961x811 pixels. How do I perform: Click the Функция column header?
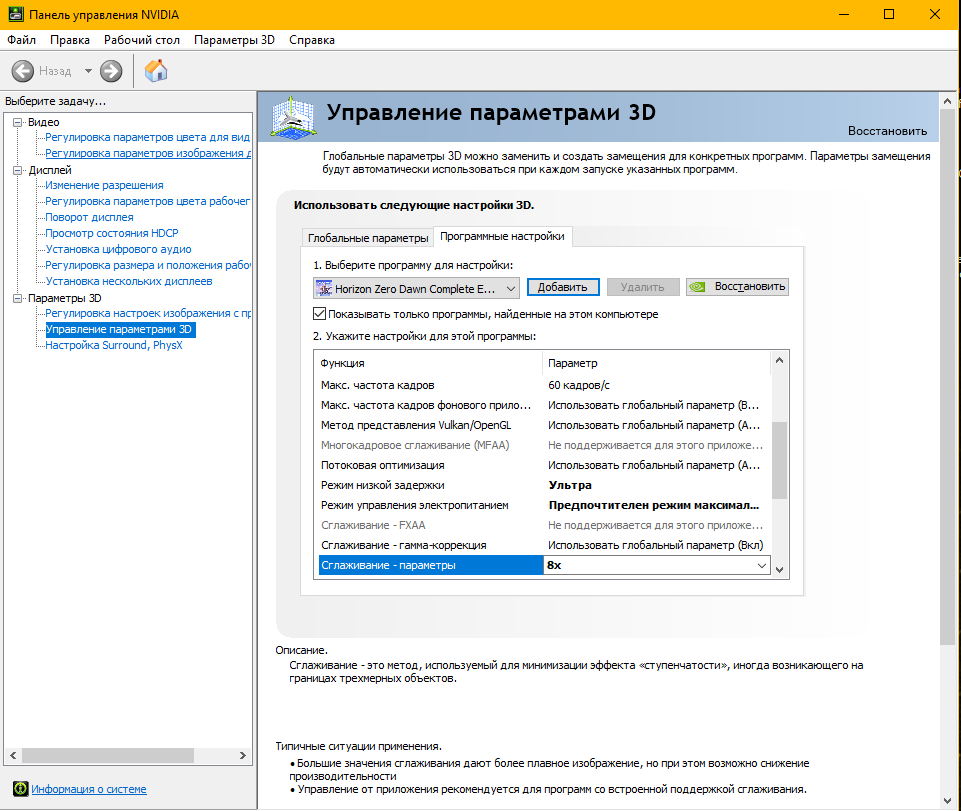[428, 363]
